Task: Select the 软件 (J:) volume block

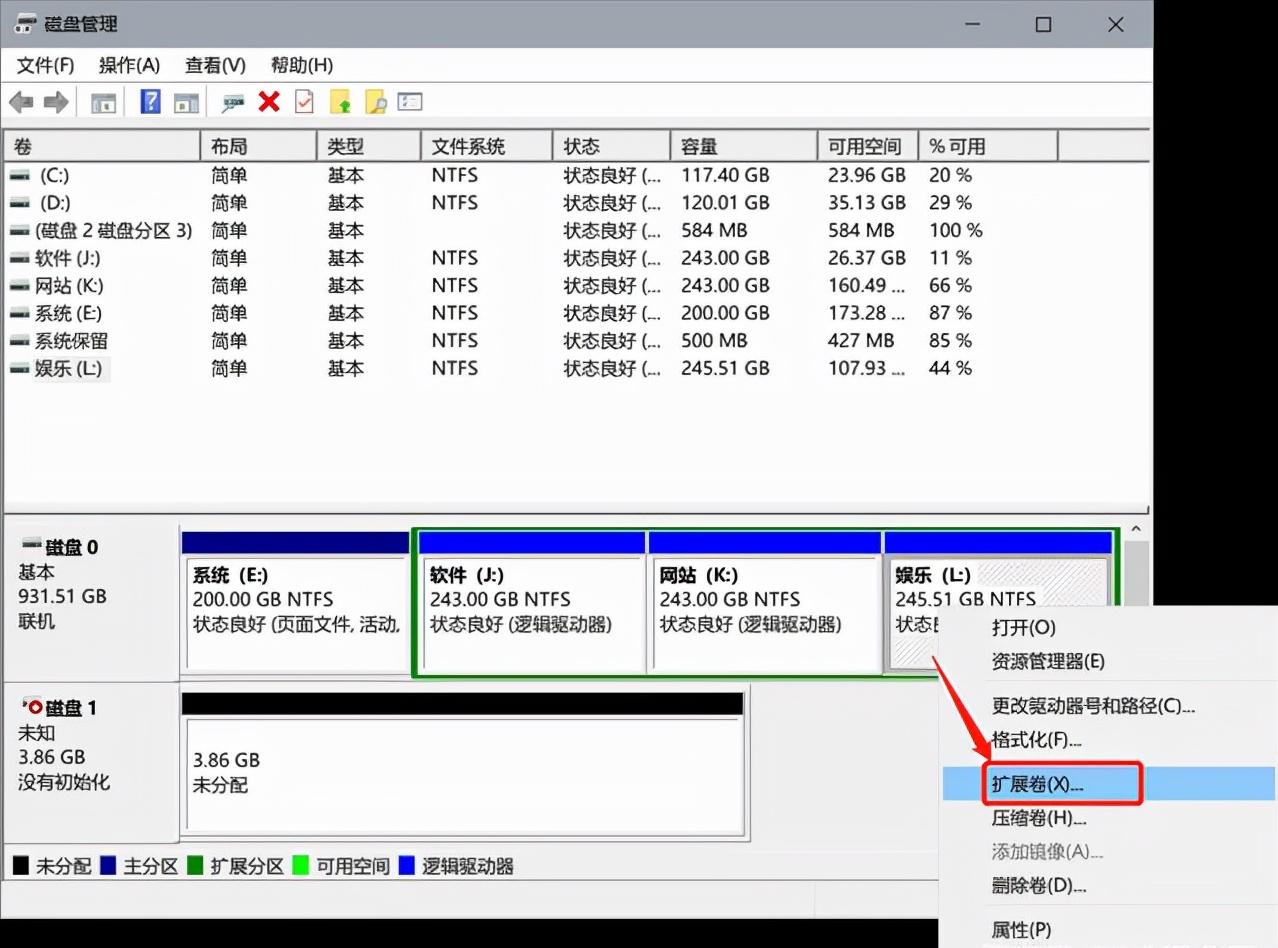Action: point(530,600)
